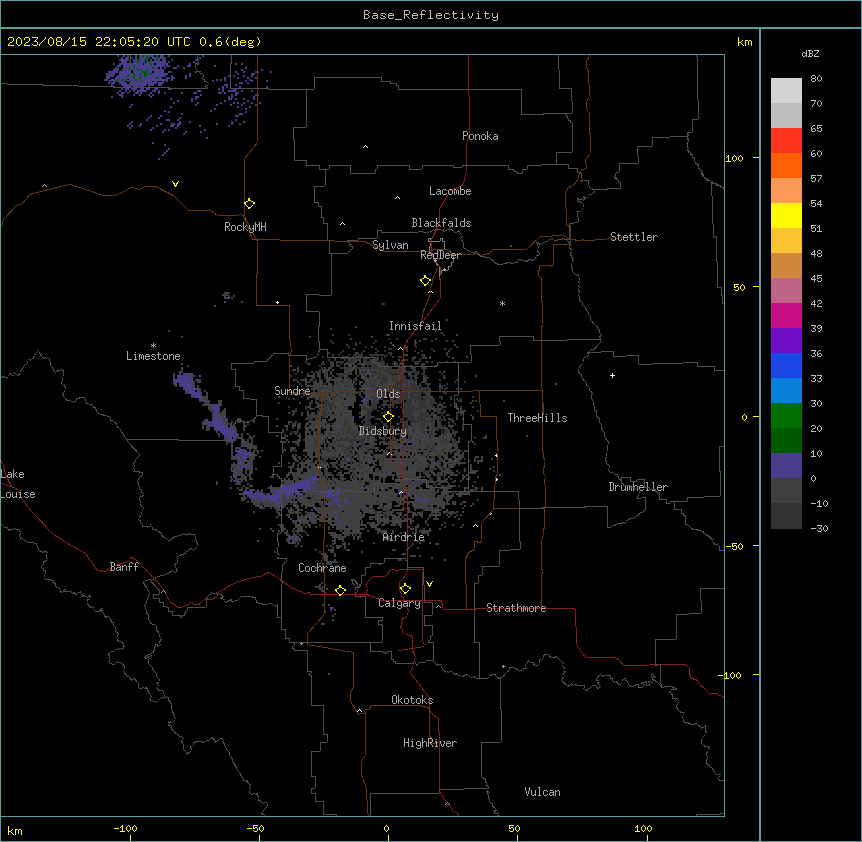Select the bright green 20-30 dBZ swatch

coord(786,416)
